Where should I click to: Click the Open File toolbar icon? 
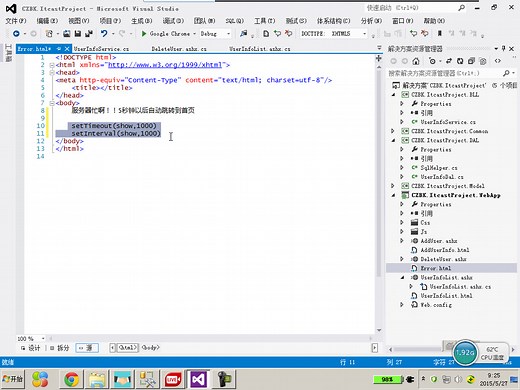67,34
